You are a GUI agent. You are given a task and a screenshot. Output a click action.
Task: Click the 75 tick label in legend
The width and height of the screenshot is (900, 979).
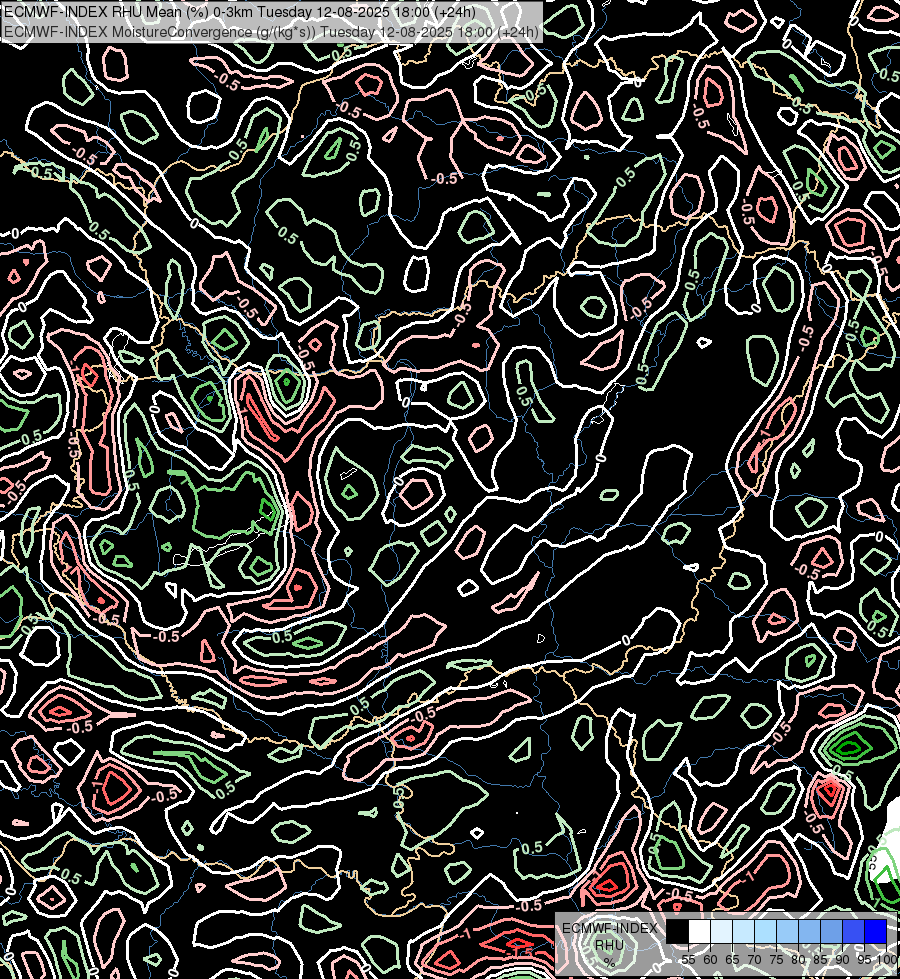click(x=776, y=960)
